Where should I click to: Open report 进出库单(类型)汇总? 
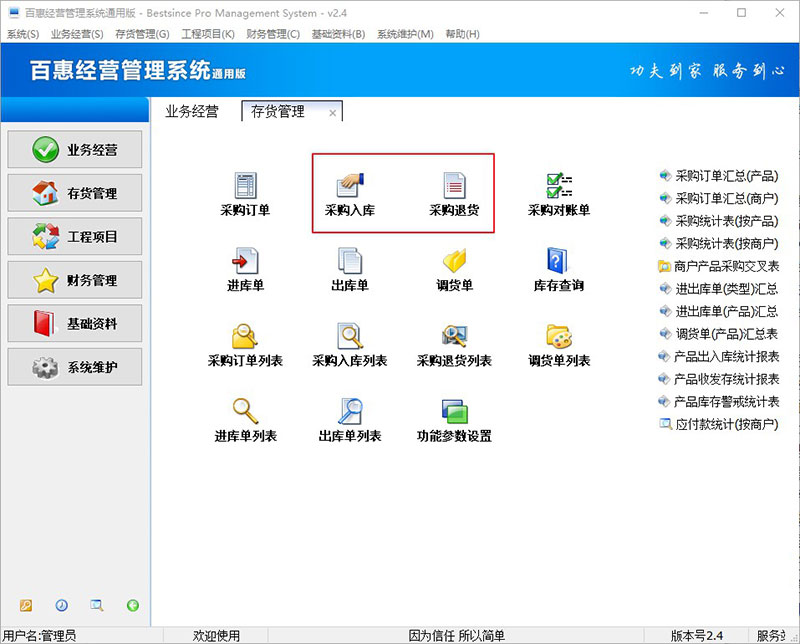pos(719,289)
